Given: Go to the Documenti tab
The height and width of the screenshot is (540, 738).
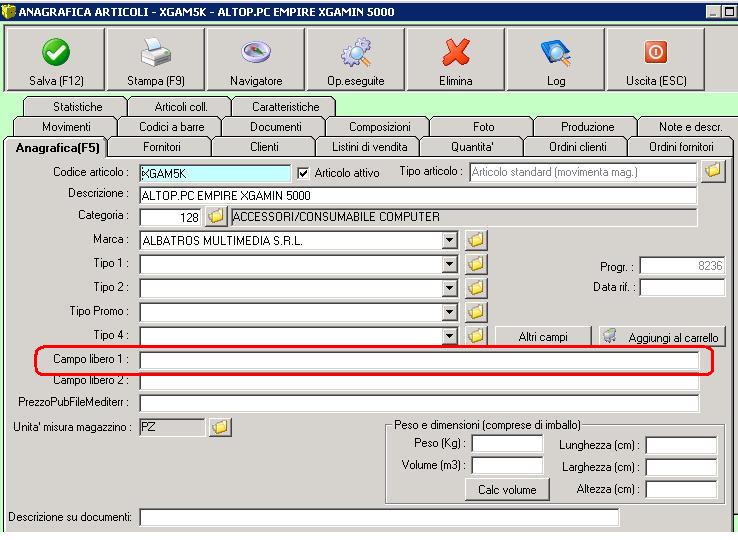Looking at the screenshot, I should coord(274,127).
